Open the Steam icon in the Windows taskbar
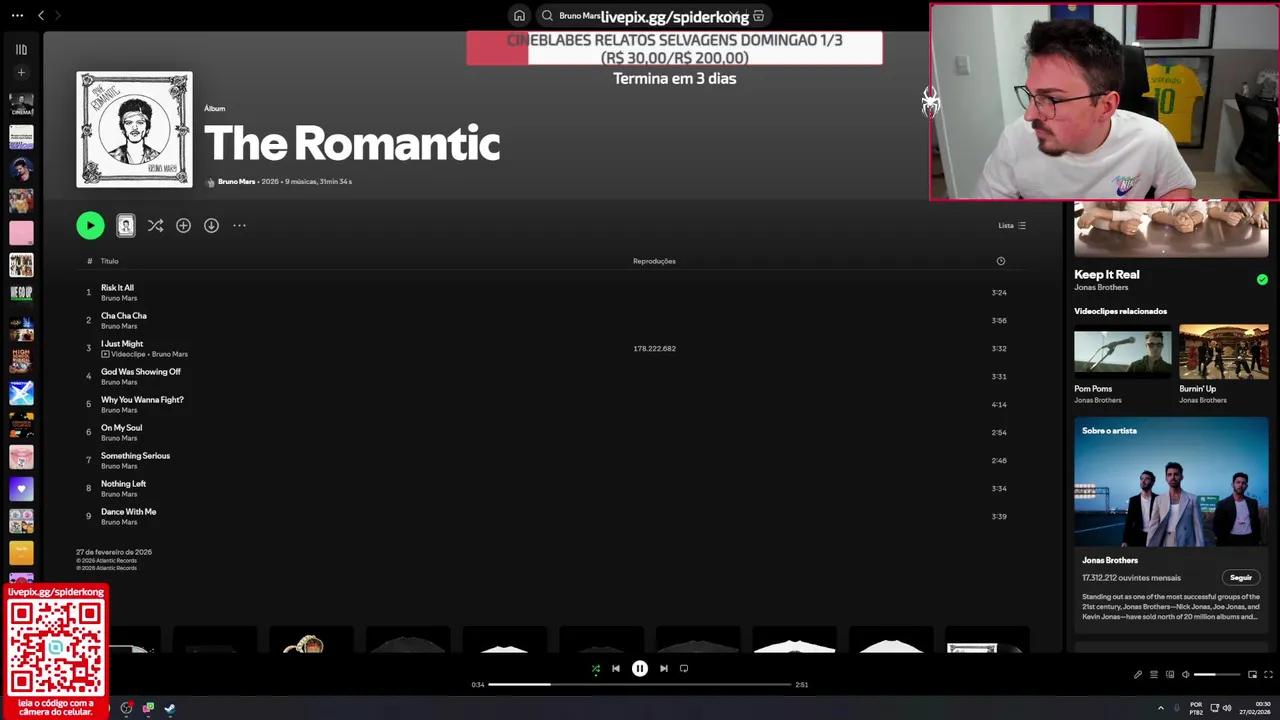This screenshot has width=1280, height=720. [x=170, y=708]
